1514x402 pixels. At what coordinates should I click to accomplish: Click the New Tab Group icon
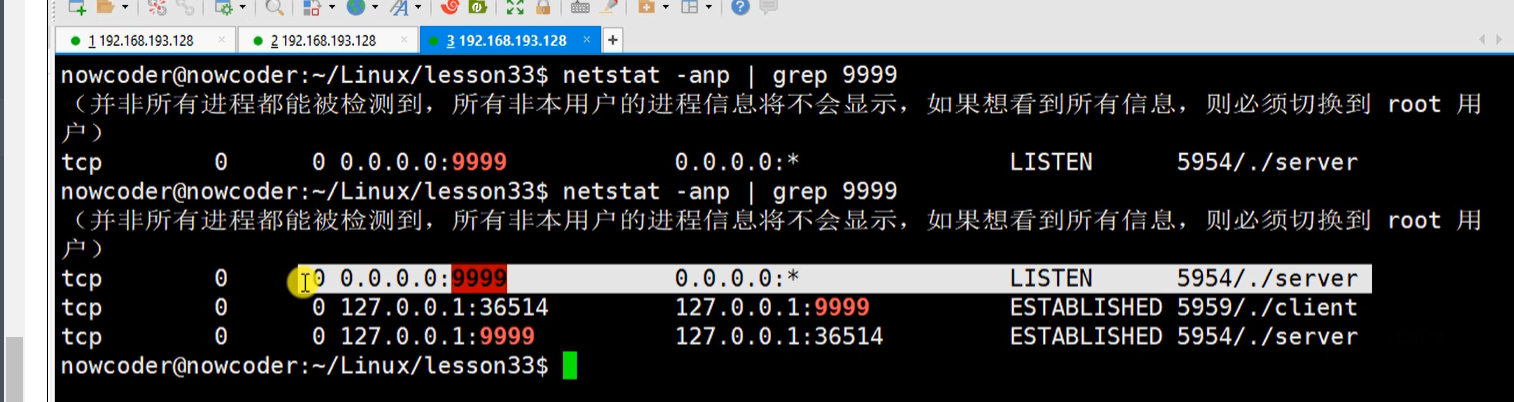(x=646, y=7)
